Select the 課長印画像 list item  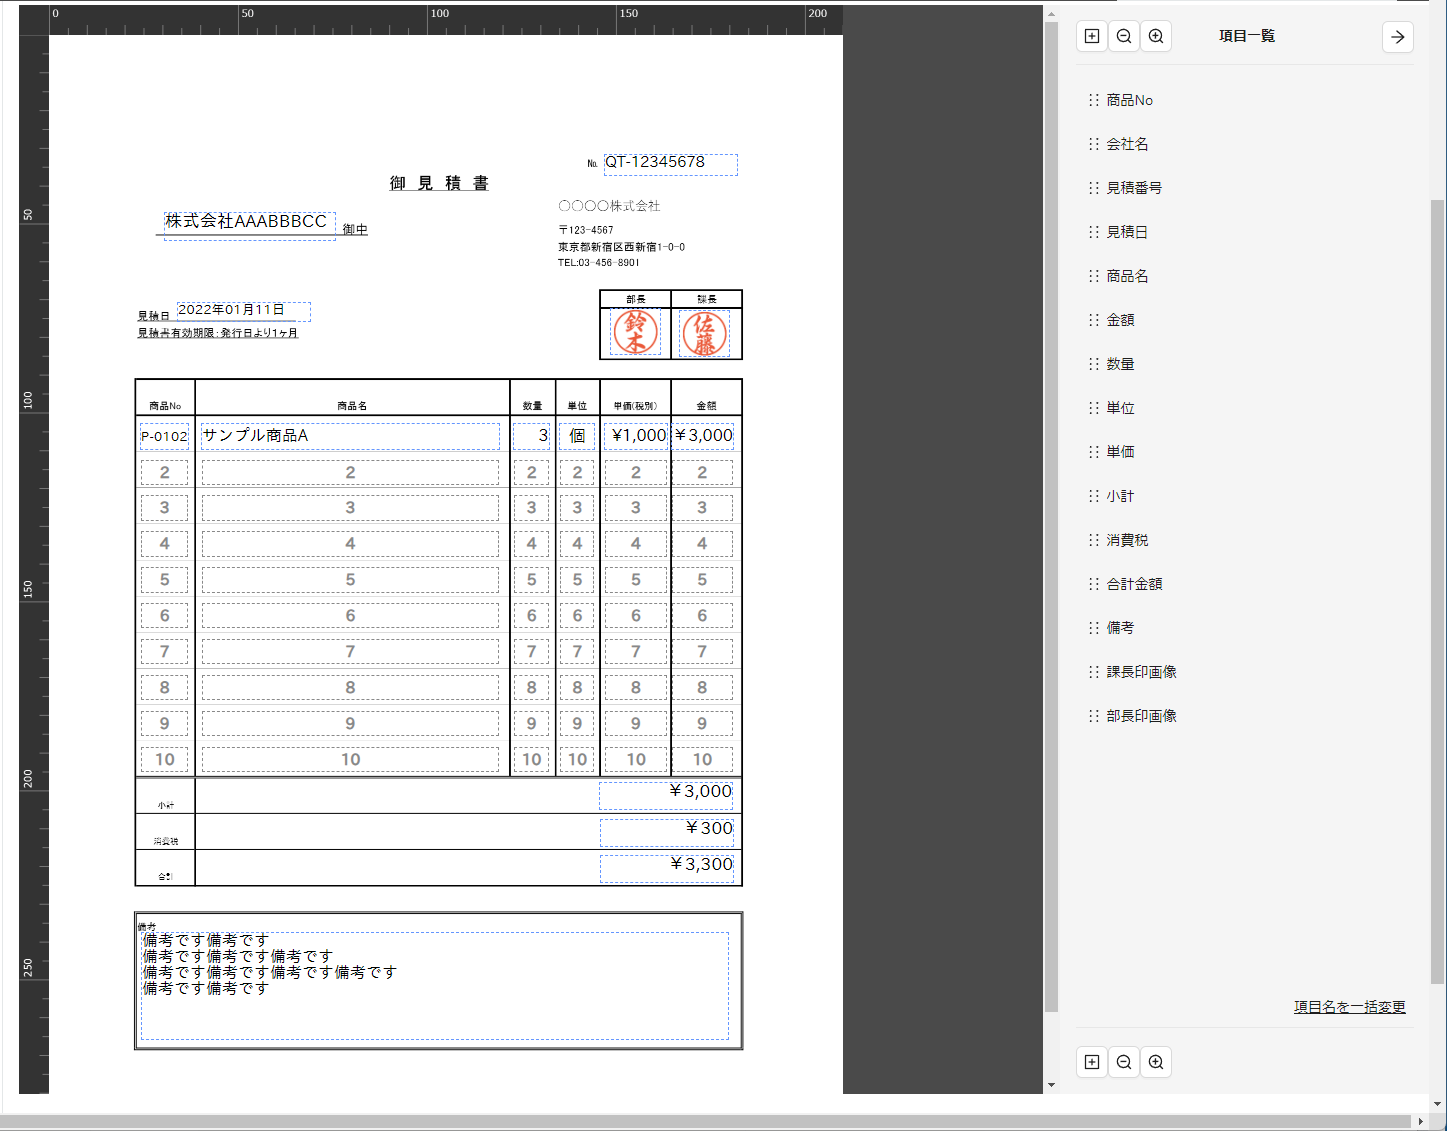pos(1141,672)
